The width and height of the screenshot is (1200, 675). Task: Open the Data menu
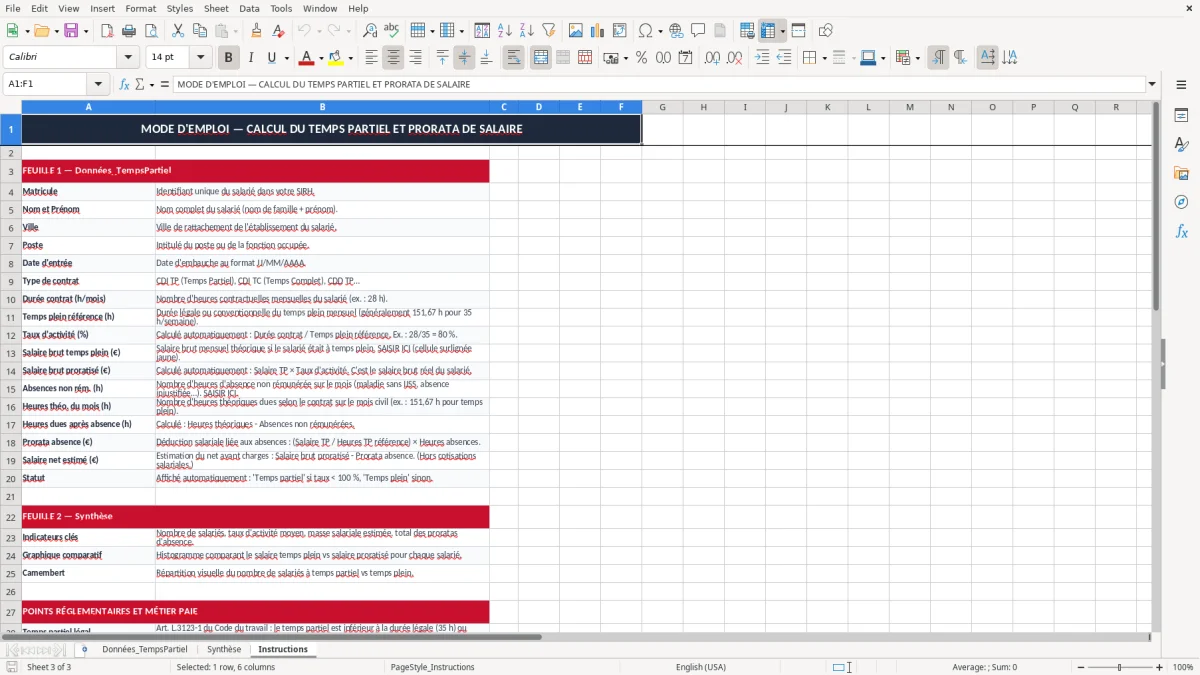click(x=249, y=8)
